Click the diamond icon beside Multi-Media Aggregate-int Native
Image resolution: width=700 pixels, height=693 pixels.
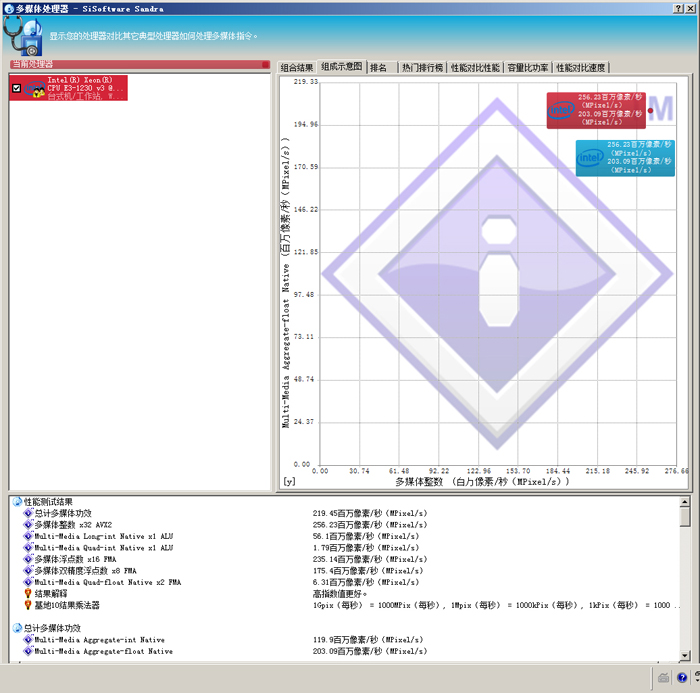28,640
